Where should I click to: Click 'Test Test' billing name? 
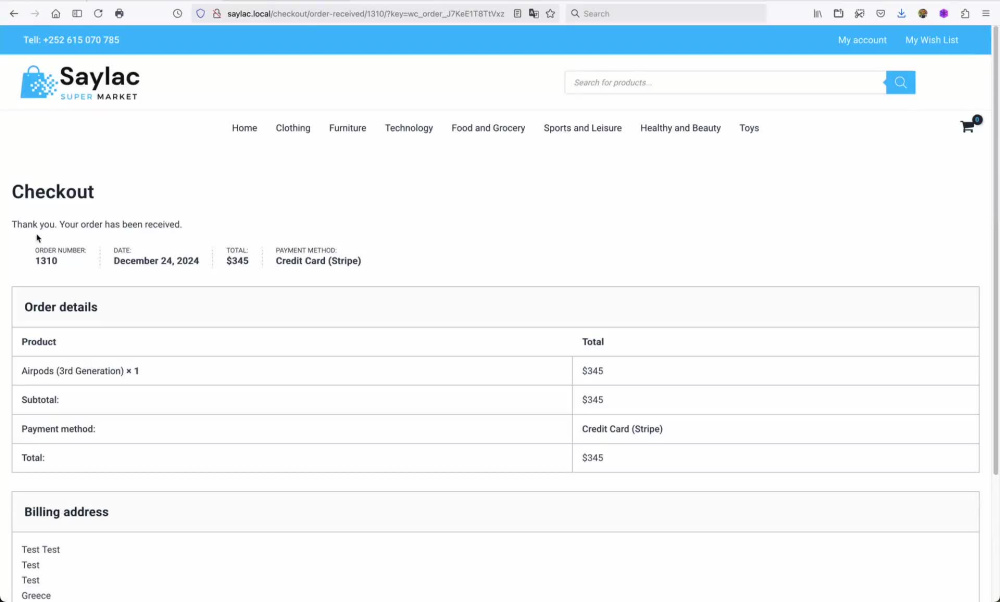(41, 550)
